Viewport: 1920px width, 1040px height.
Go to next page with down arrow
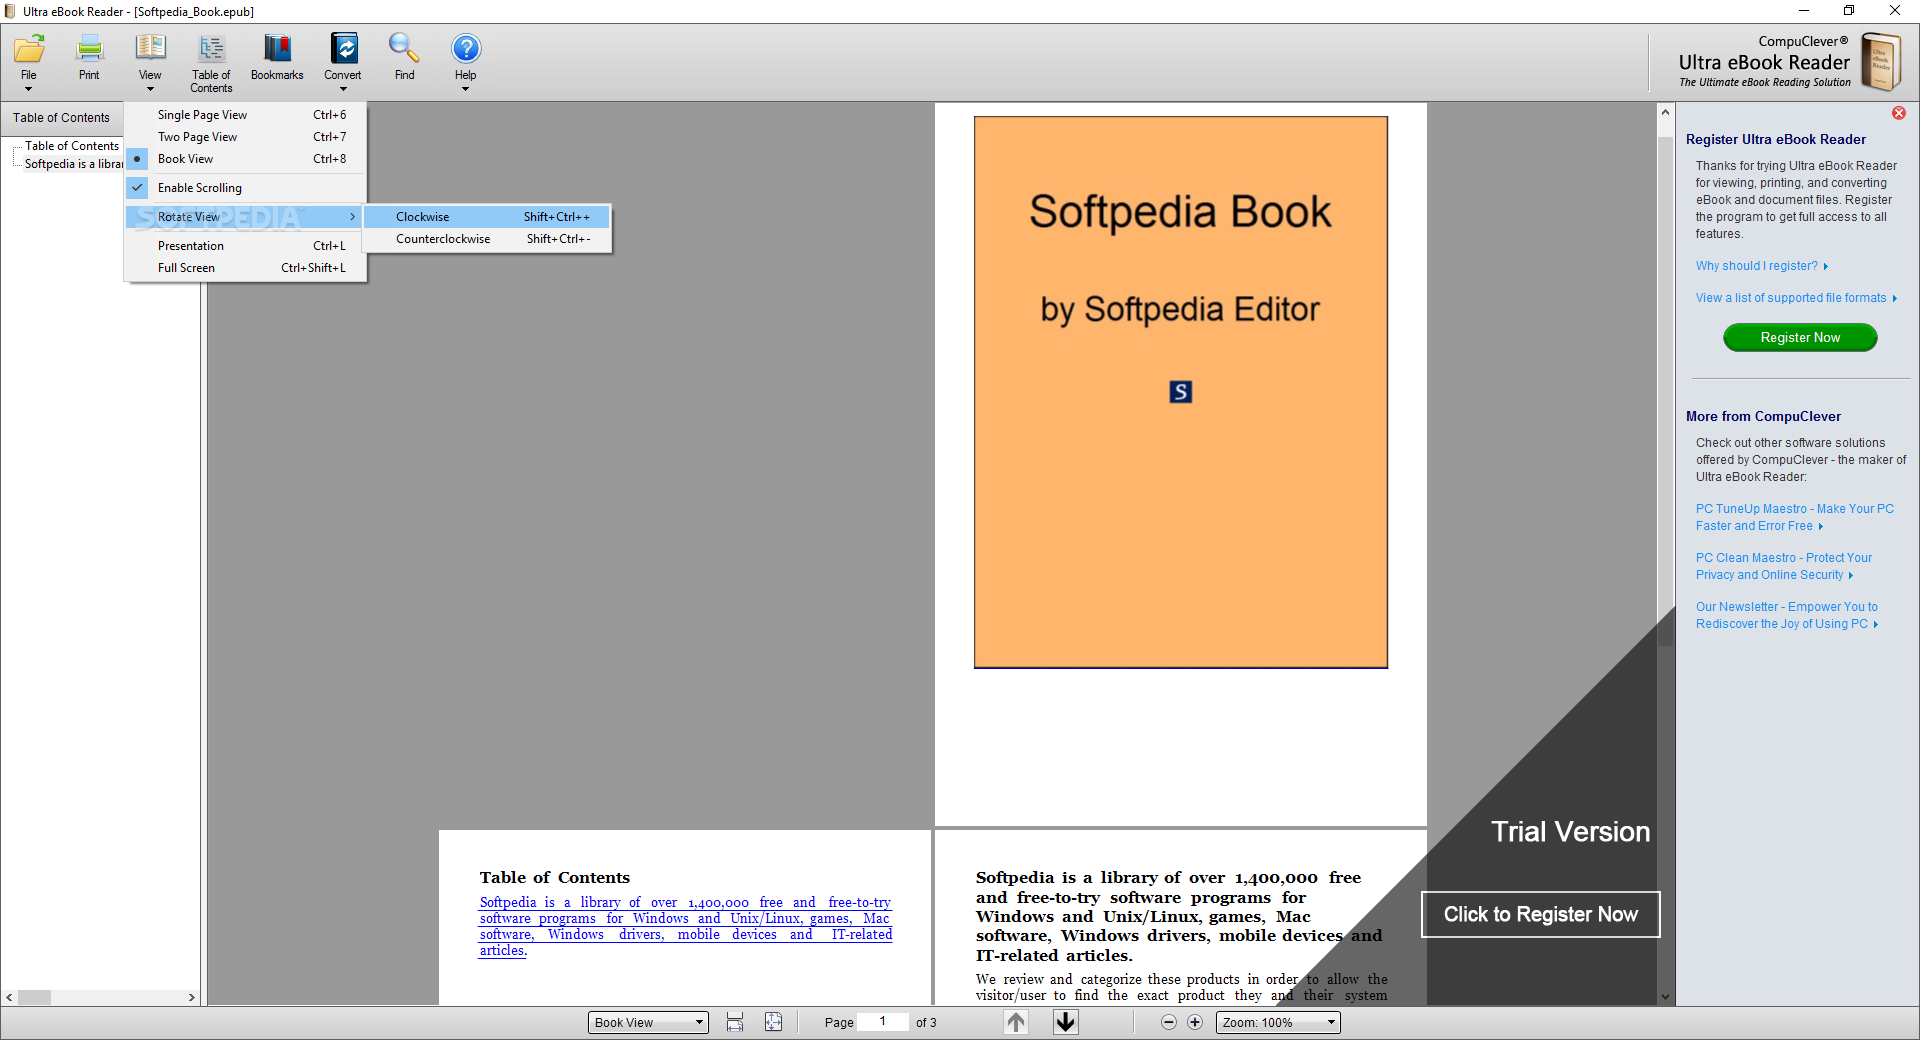1066,1022
